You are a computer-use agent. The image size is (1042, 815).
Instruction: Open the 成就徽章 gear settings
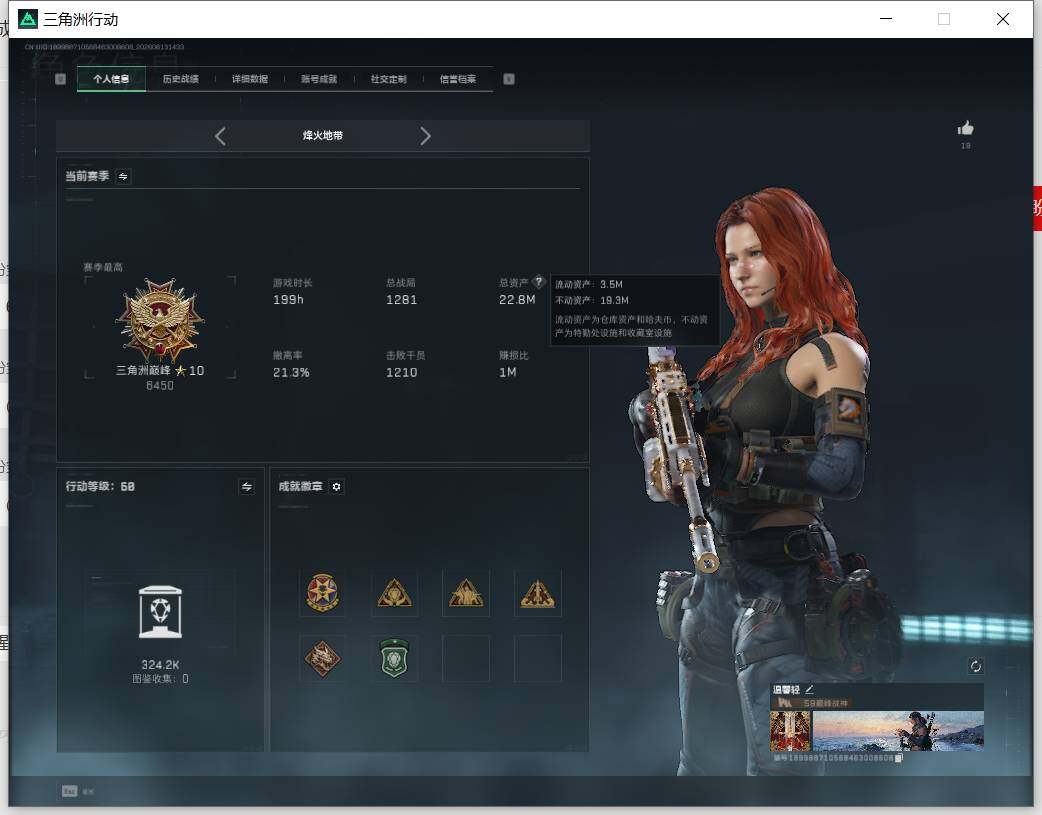336,487
